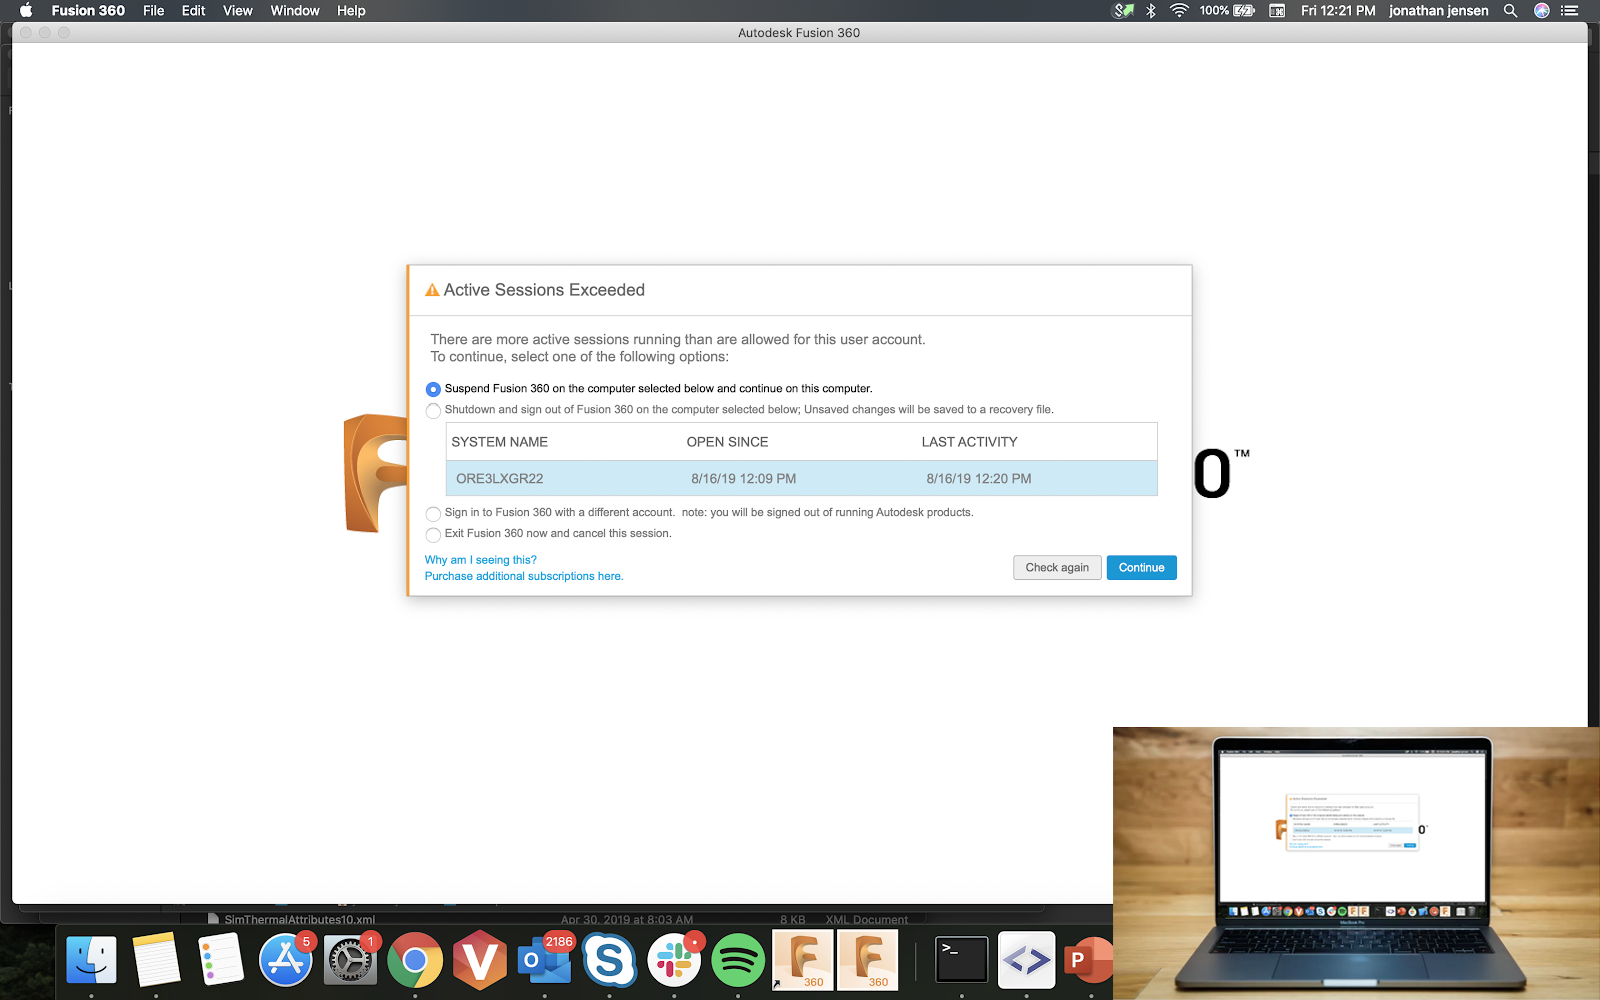Show battery status at 100%

(x=1227, y=10)
